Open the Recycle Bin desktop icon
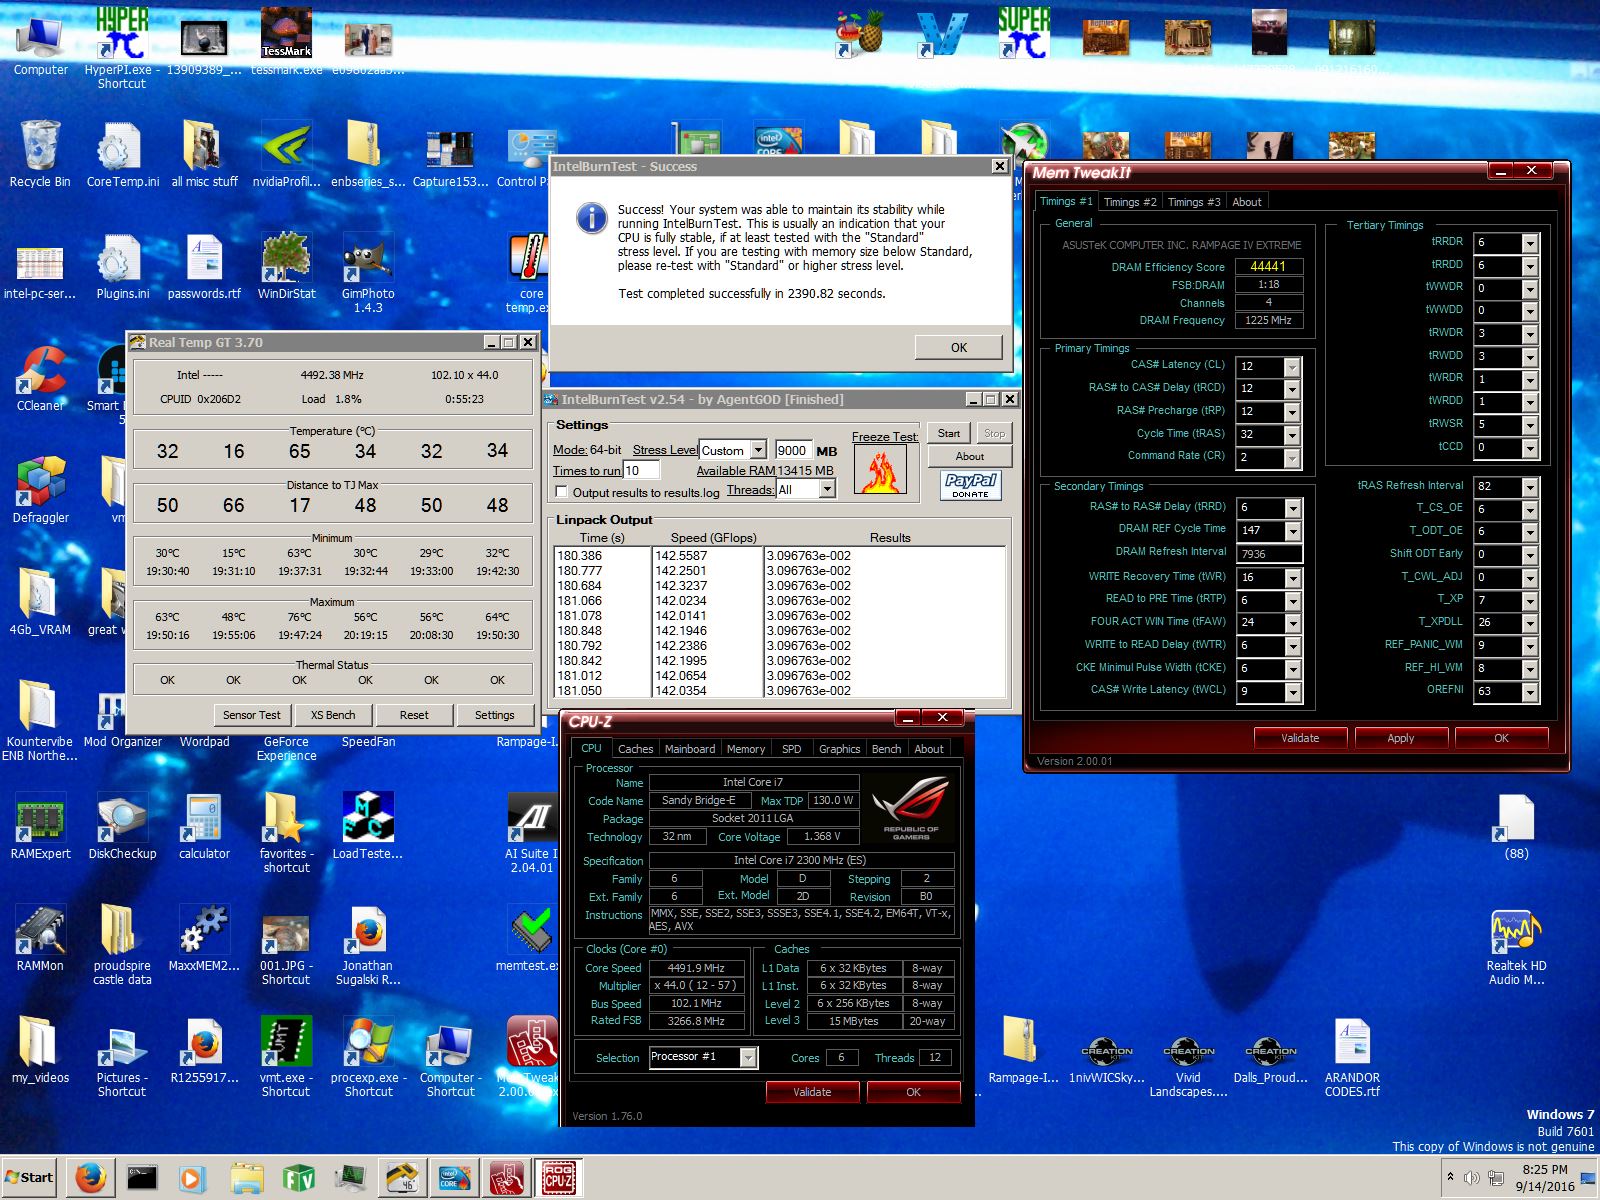This screenshot has width=1600, height=1200. pos(40,153)
